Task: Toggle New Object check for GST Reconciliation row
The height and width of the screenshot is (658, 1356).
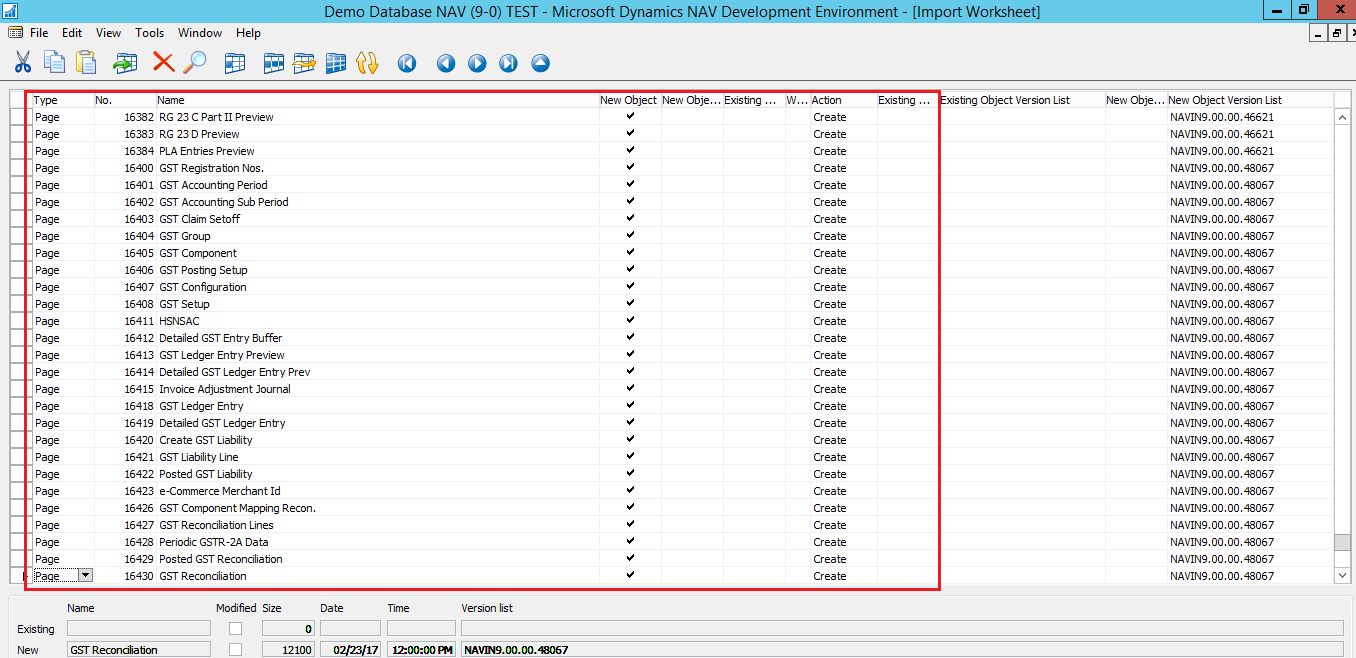Action: (630, 575)
